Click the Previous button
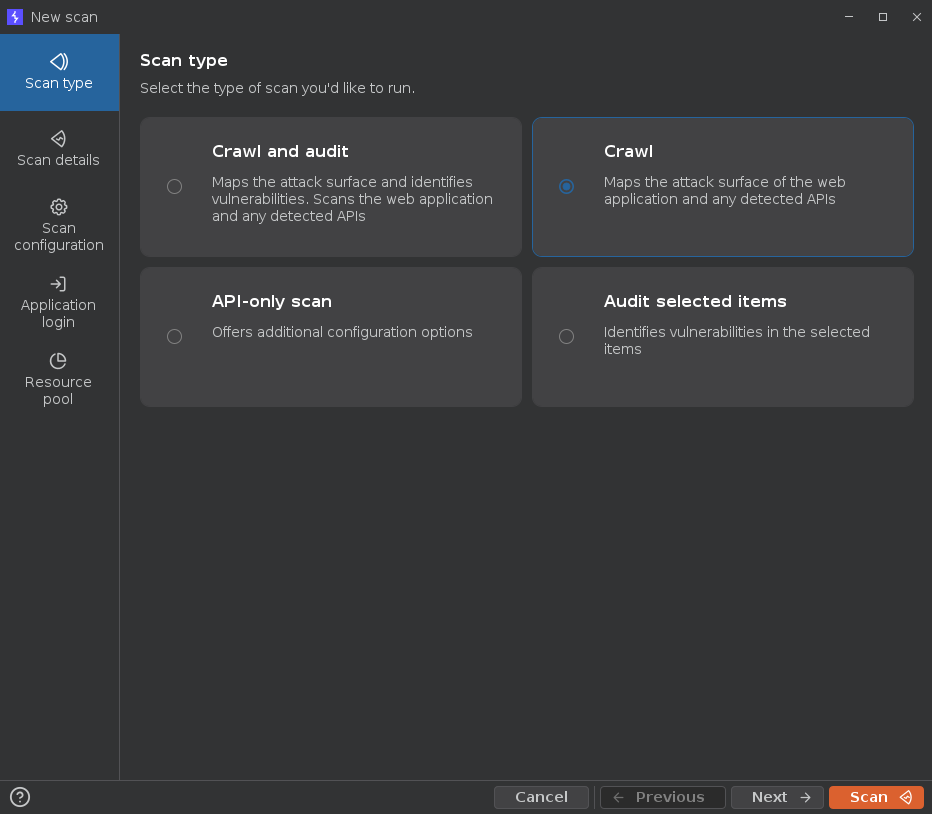 click(662, 797)
